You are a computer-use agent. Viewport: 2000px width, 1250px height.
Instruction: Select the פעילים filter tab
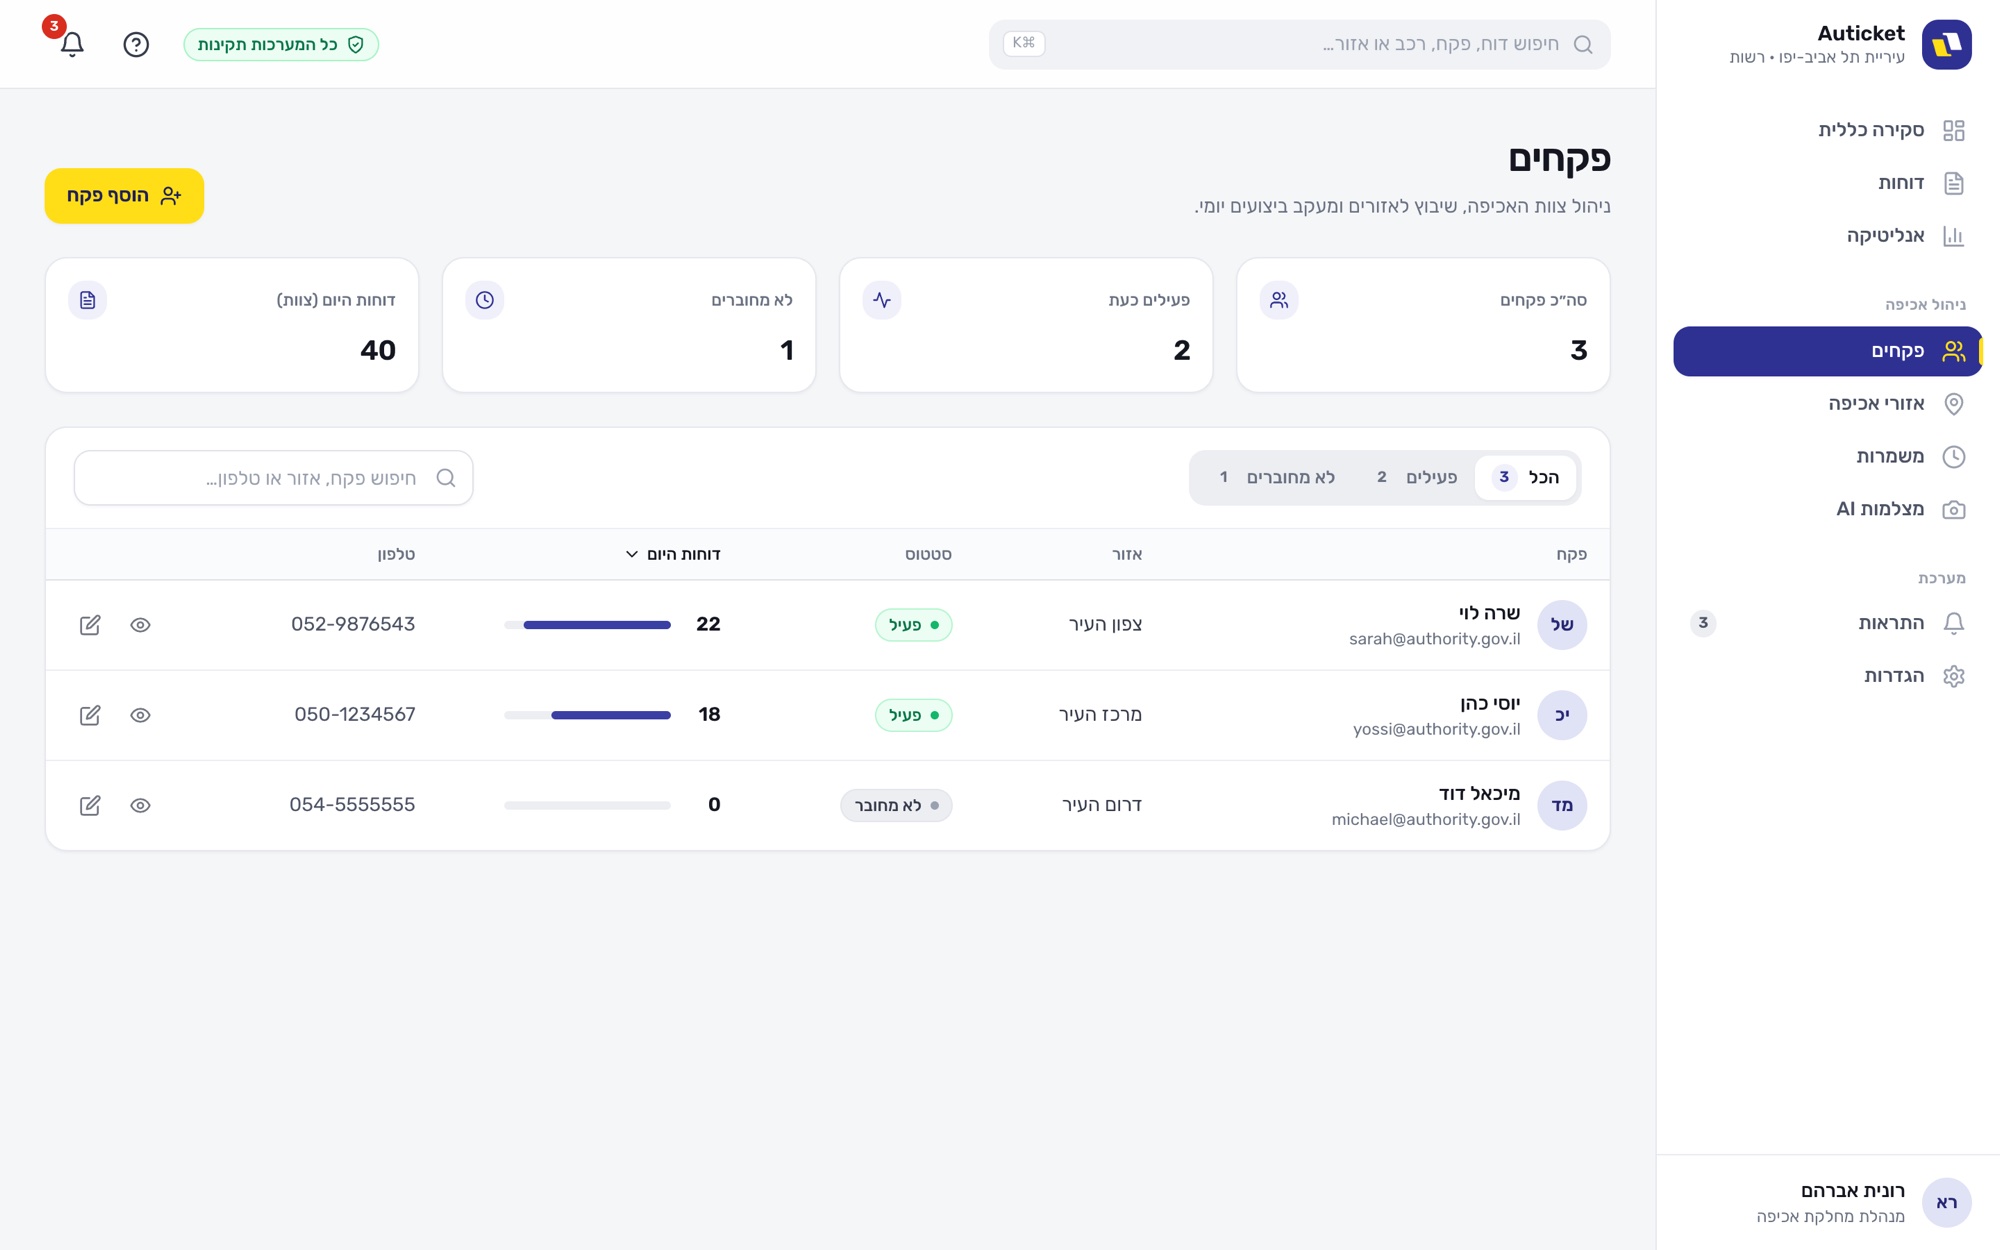(x=1417, y=477)
